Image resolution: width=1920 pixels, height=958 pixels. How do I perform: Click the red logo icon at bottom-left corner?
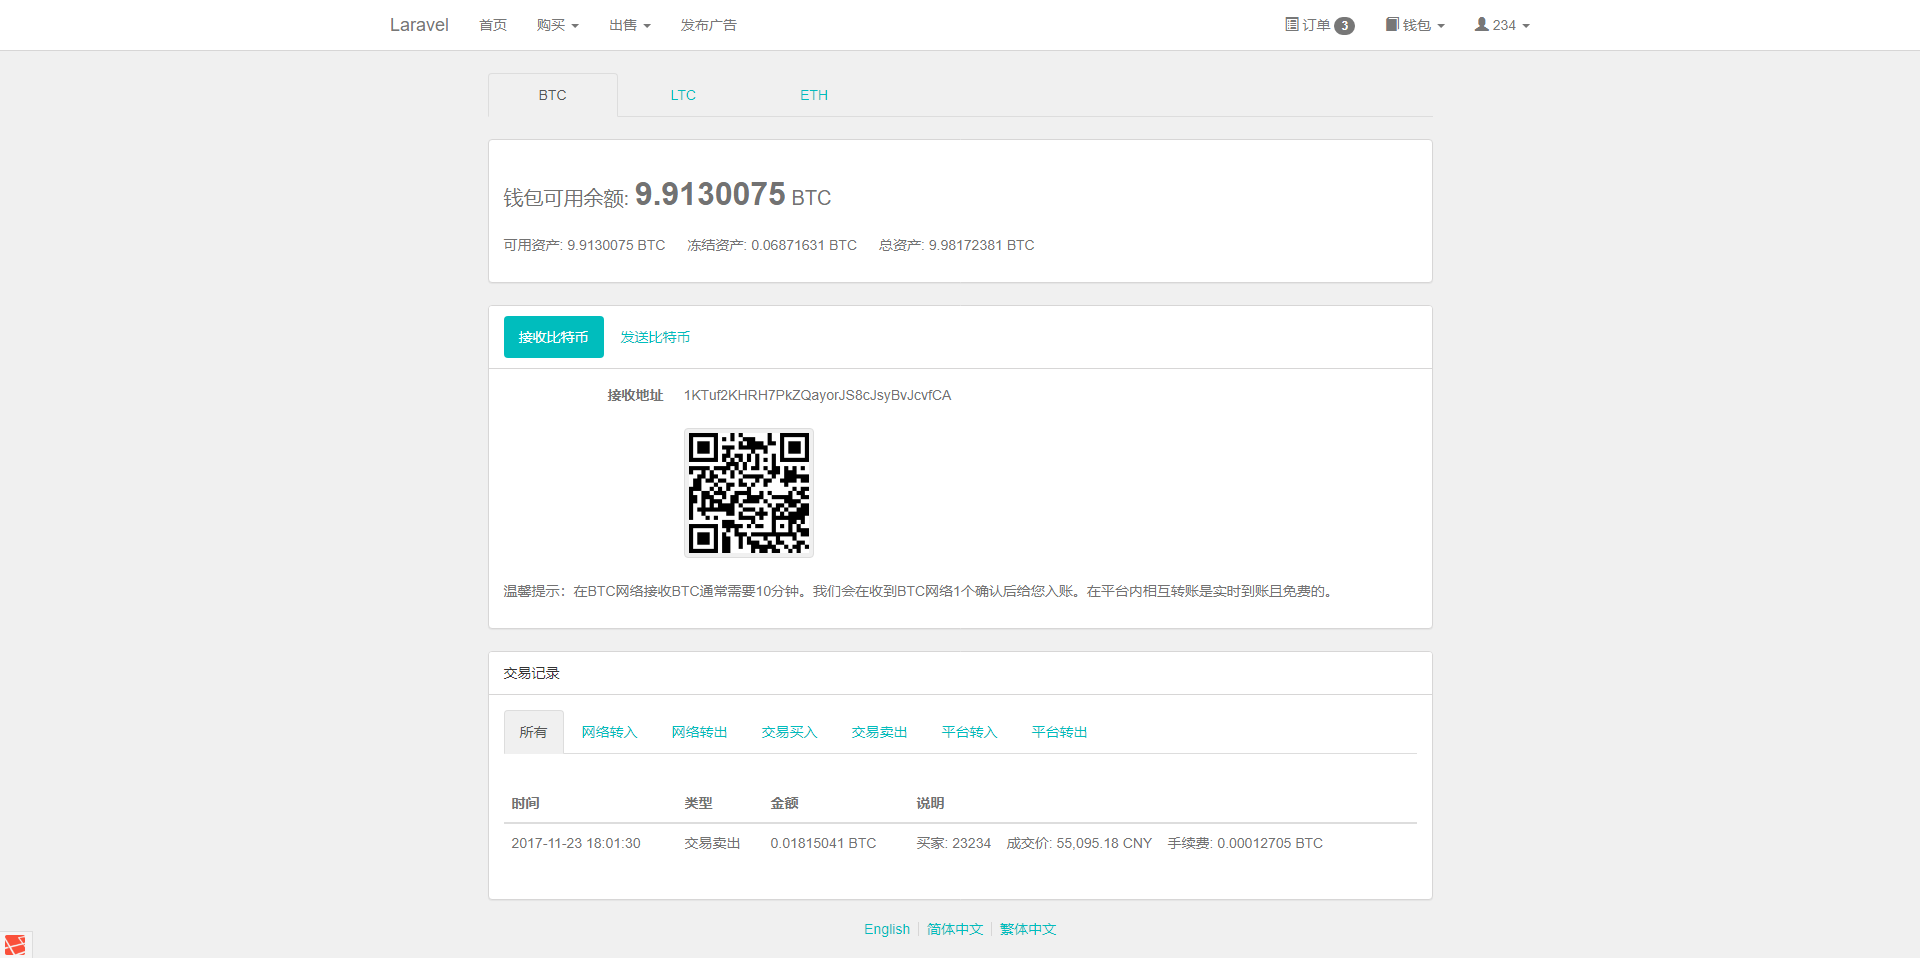click(x=16, y=944)
